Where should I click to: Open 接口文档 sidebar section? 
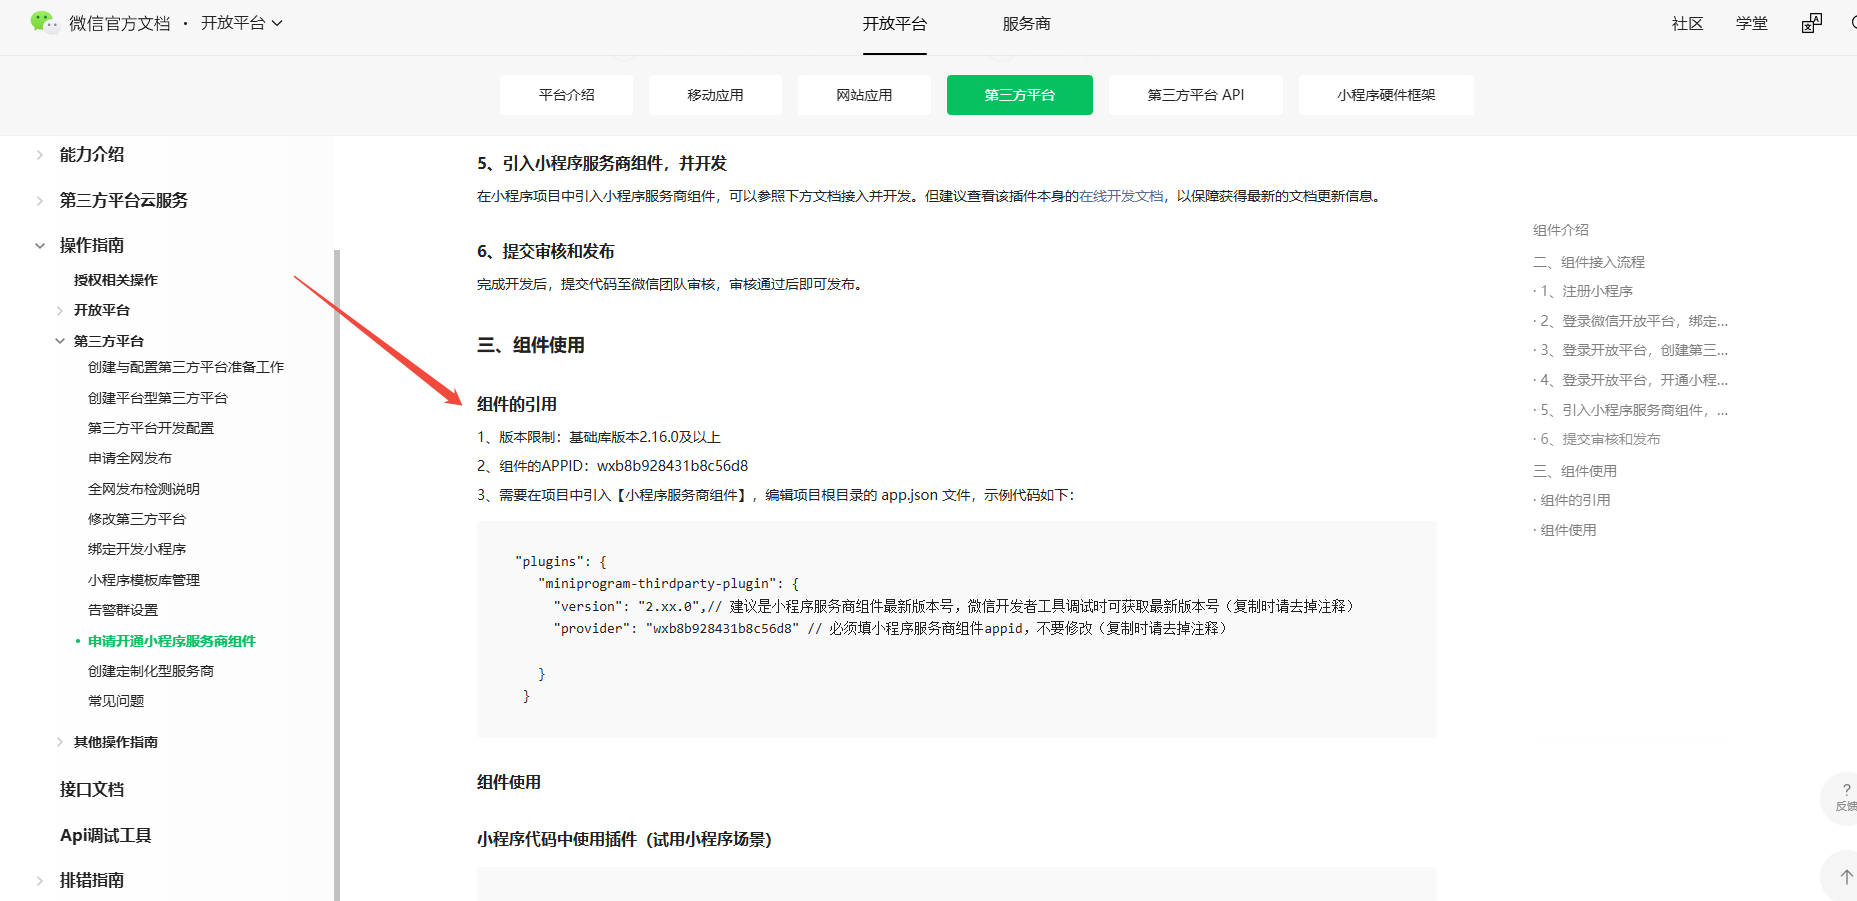pos(92,790)
